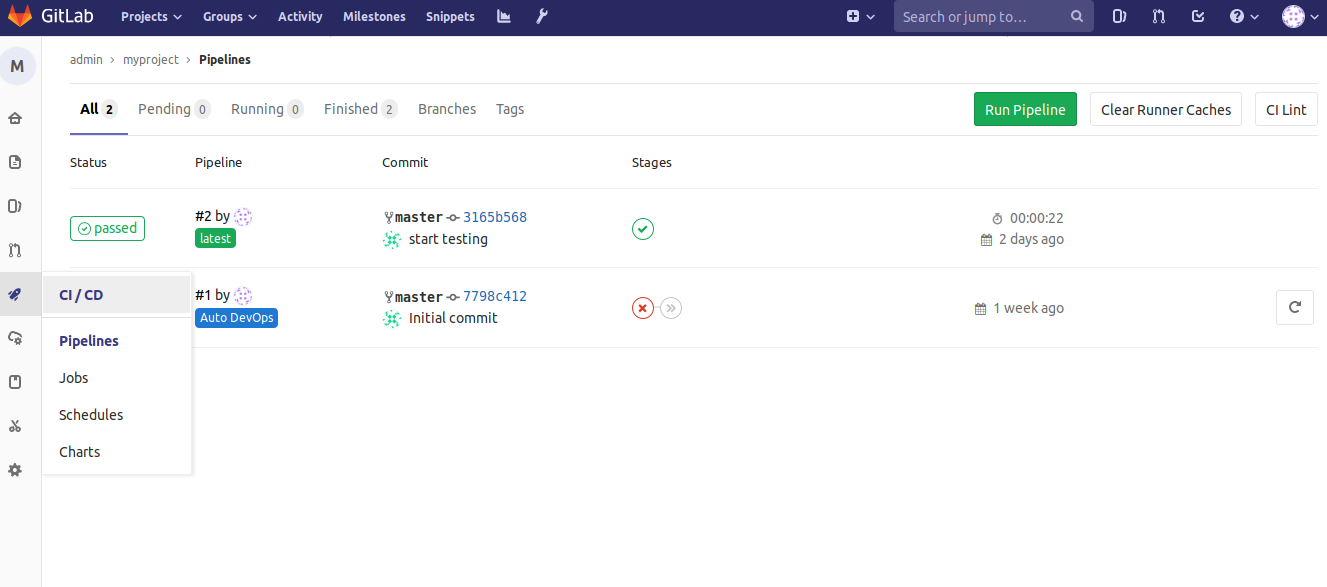Open the user profile avatar dropdown
Viewport: 1327px width, 587px height.
coord(1300,16)
